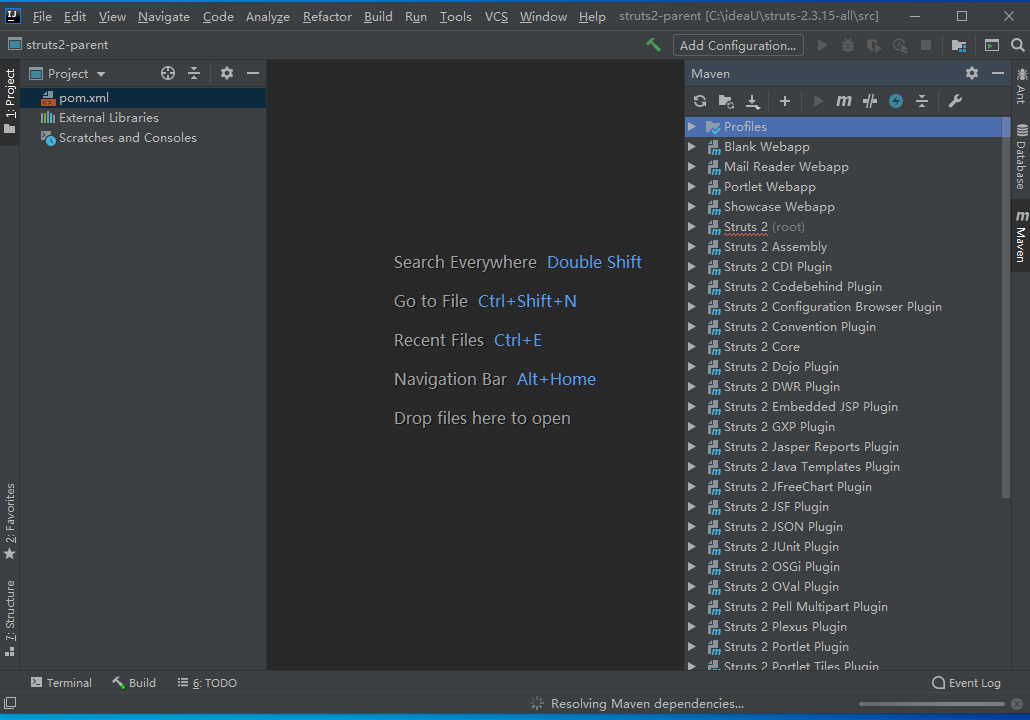Click the Reimport All Maven Projects icon
Image resolution: width=1030 pixels, height=720 pixels.
700,101
